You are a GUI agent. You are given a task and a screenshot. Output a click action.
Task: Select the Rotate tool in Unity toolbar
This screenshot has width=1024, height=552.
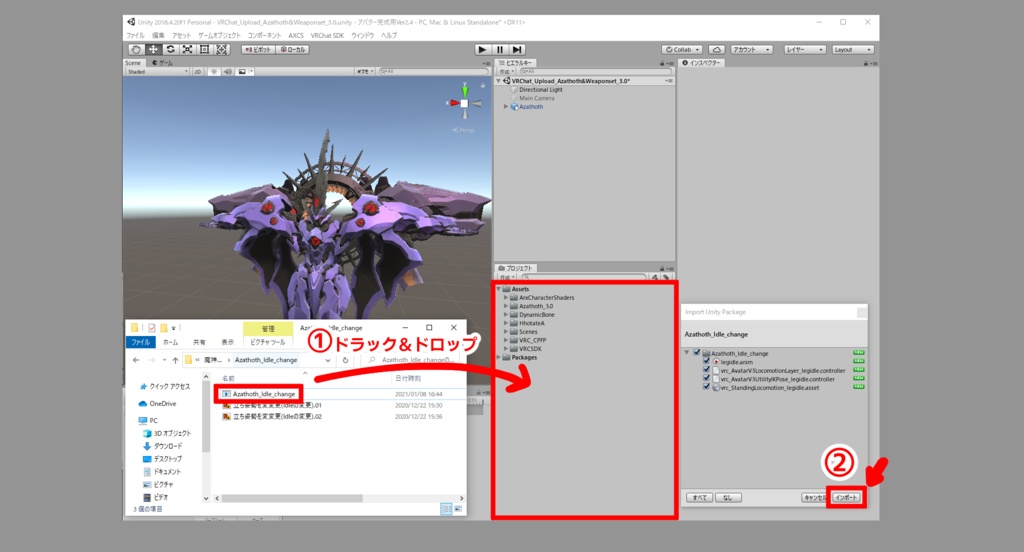click(x=170, y=50)
